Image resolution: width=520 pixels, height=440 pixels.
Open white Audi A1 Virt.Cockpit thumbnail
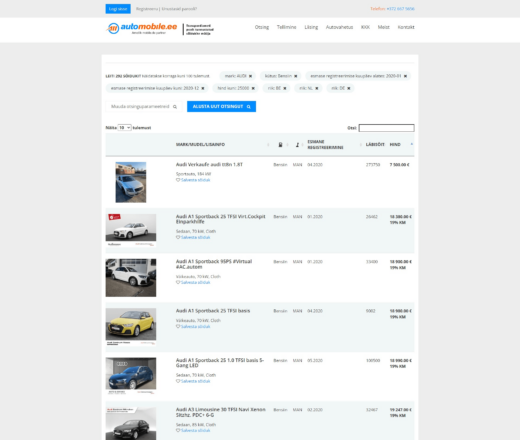click(131, 230)
